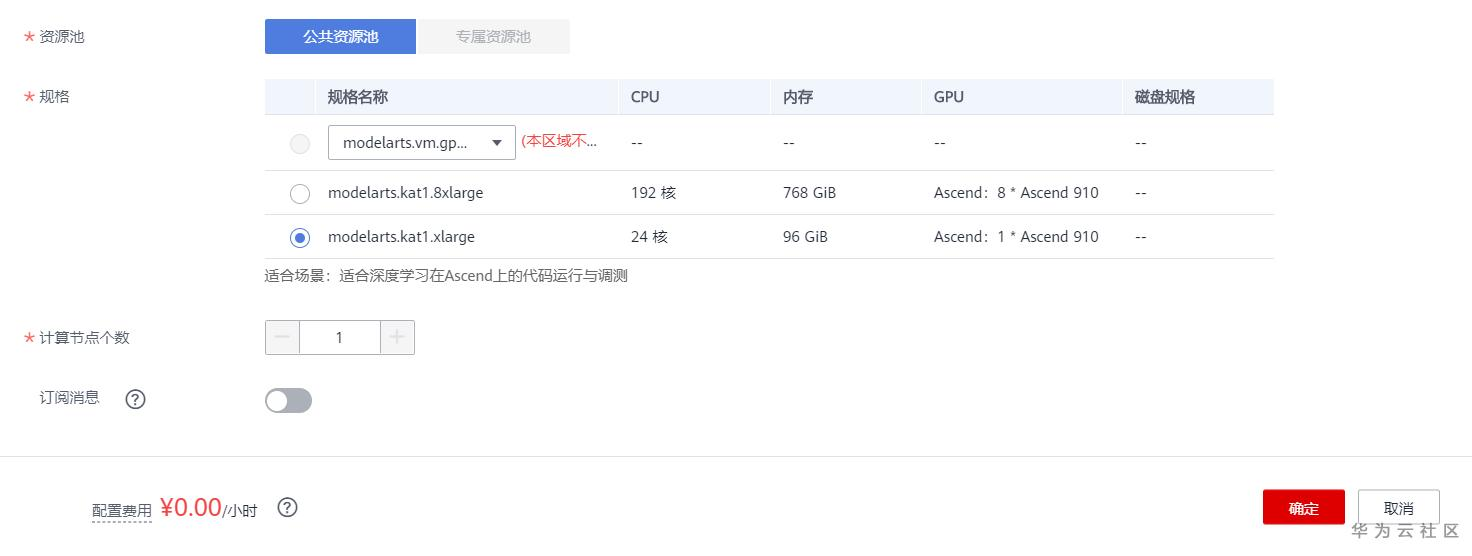This screenshot has height=556, width=1472.
Task: Click the 规格名称 column header
Action: (x=357, y=97)
